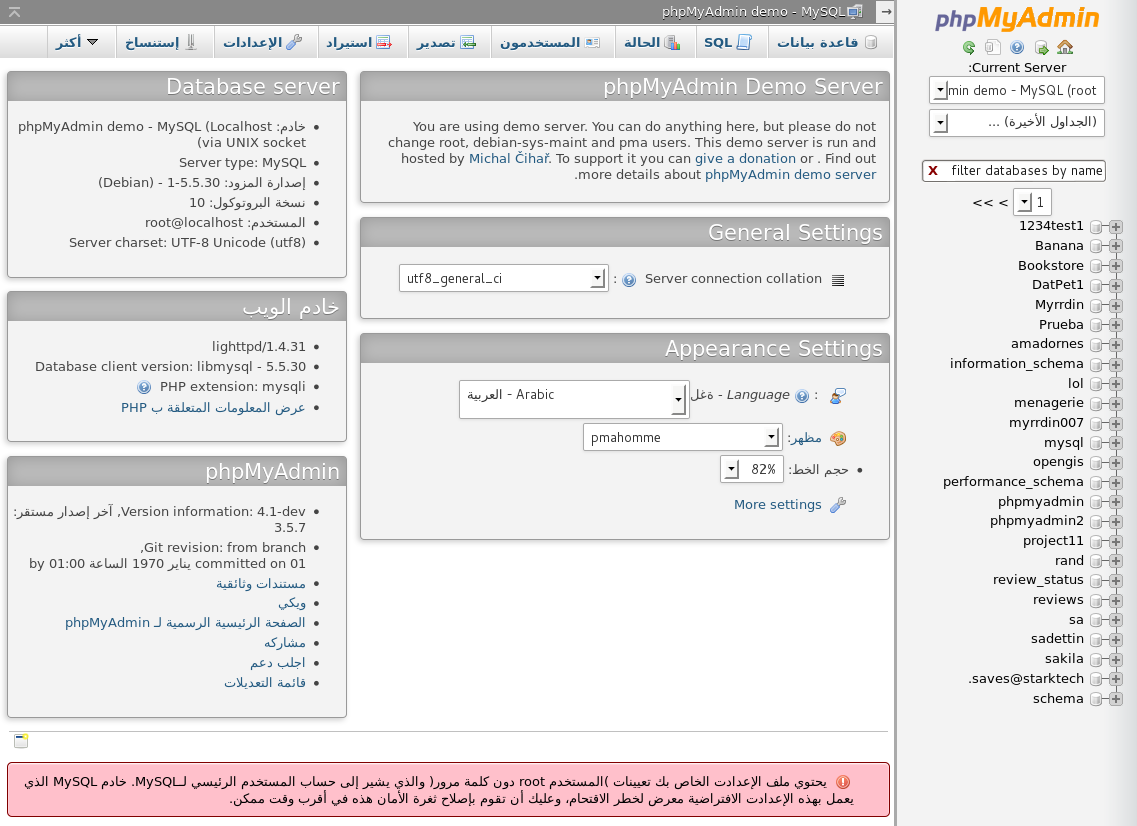Expand the sakila database tree node
Image resolution: width=1137 pixels, height=826 pixels.
[1116, 660]
